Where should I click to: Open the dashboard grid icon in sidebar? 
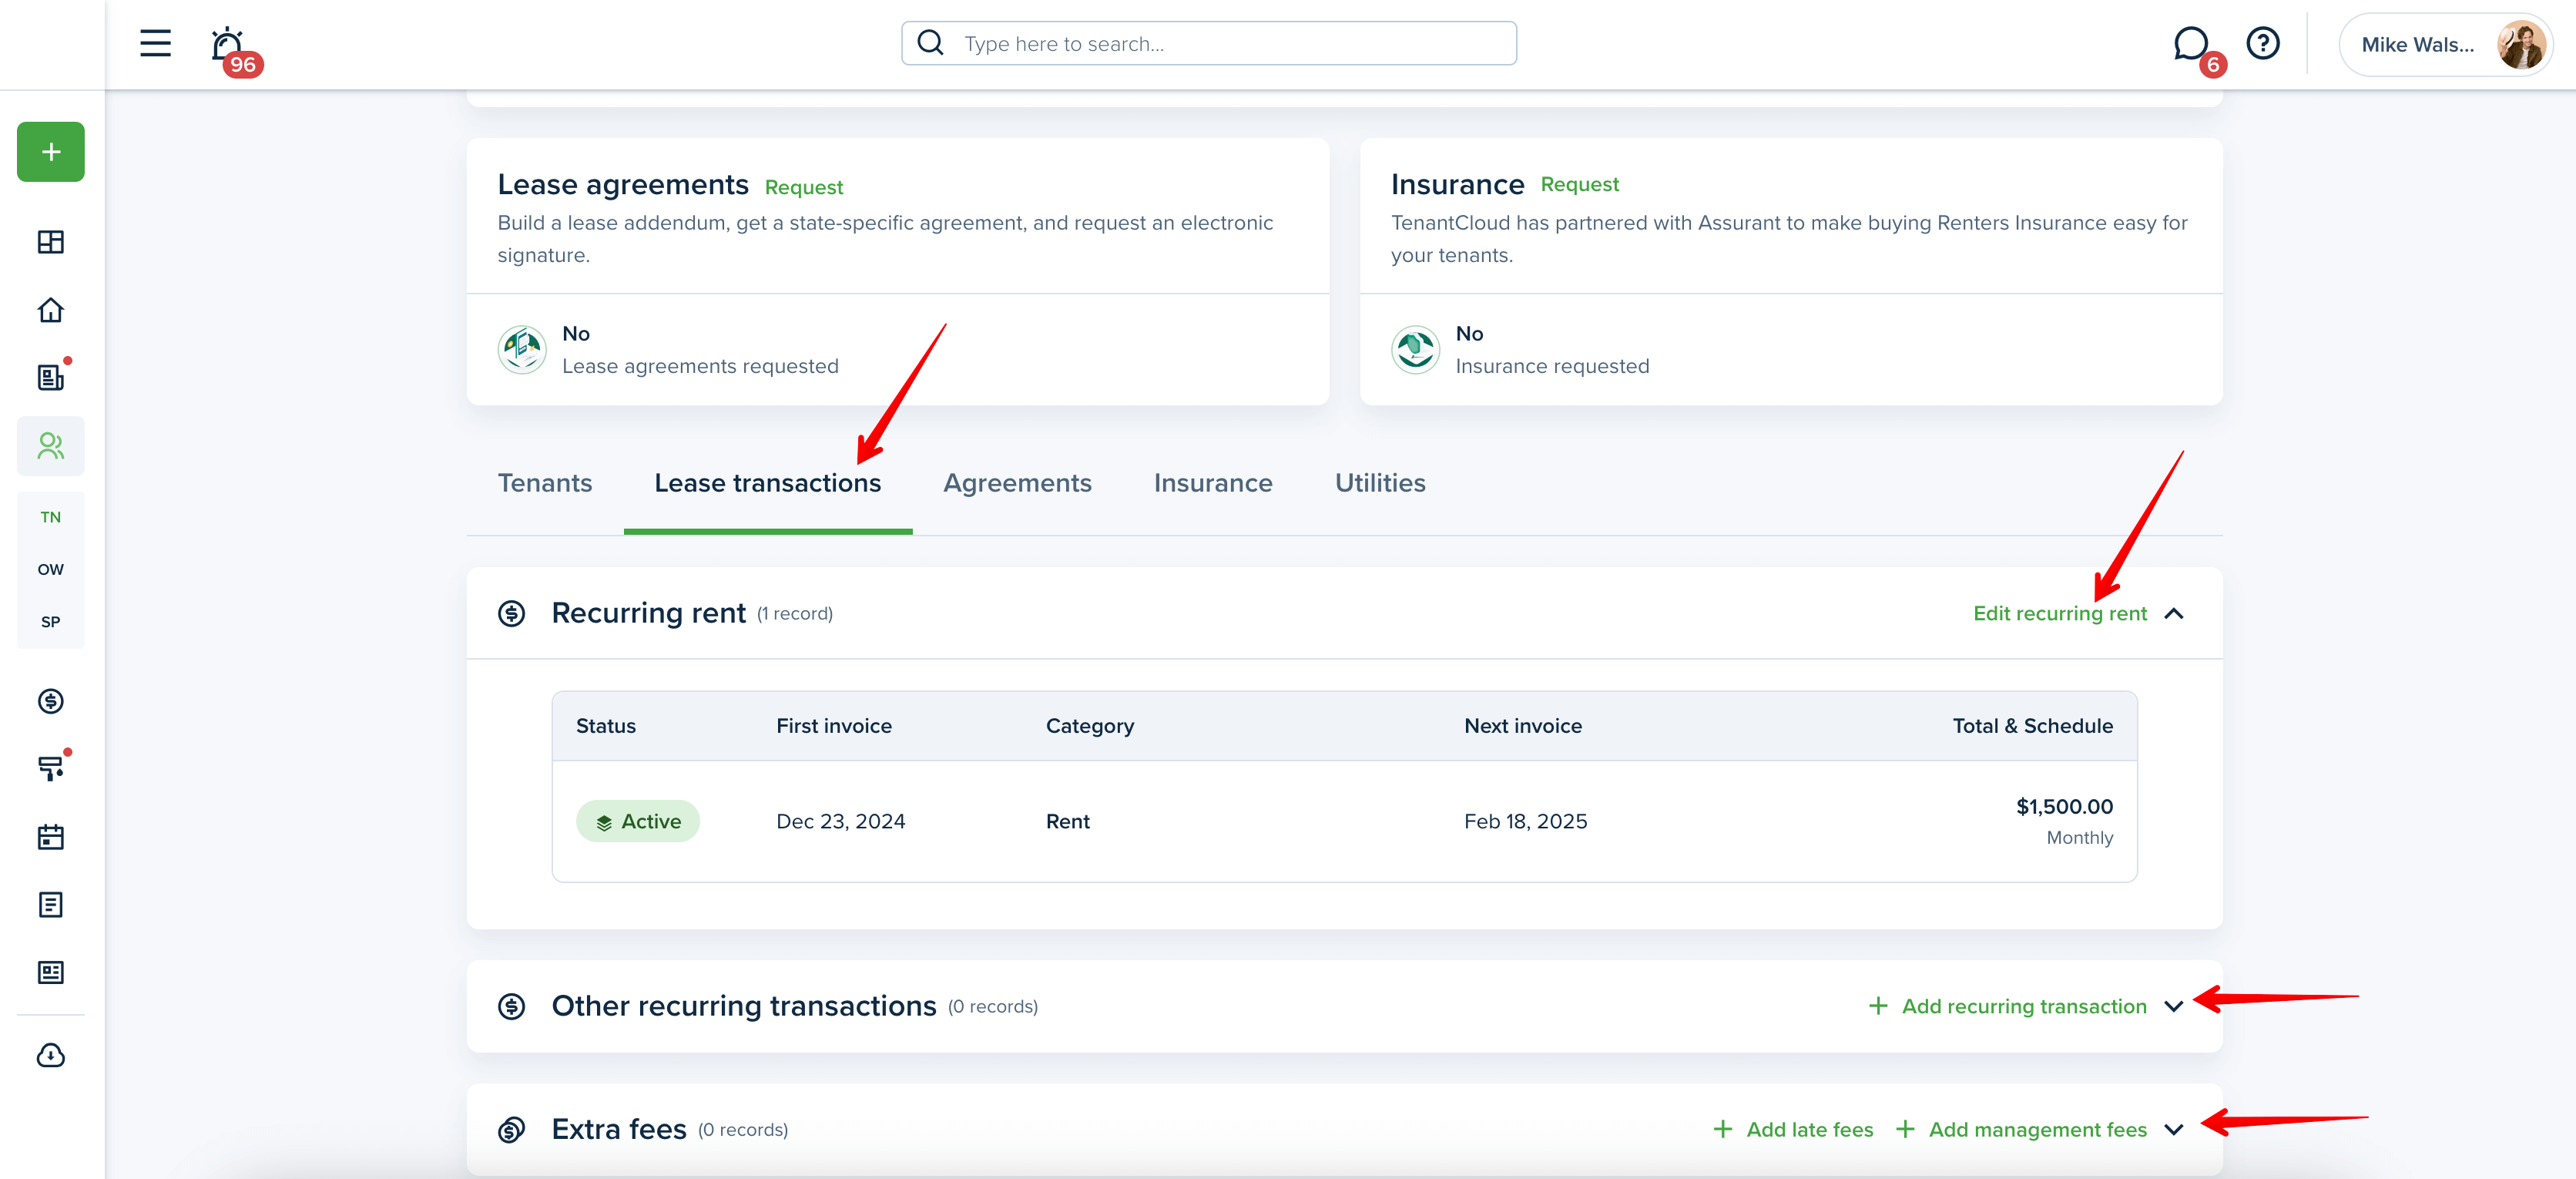[x=51, y=242]
